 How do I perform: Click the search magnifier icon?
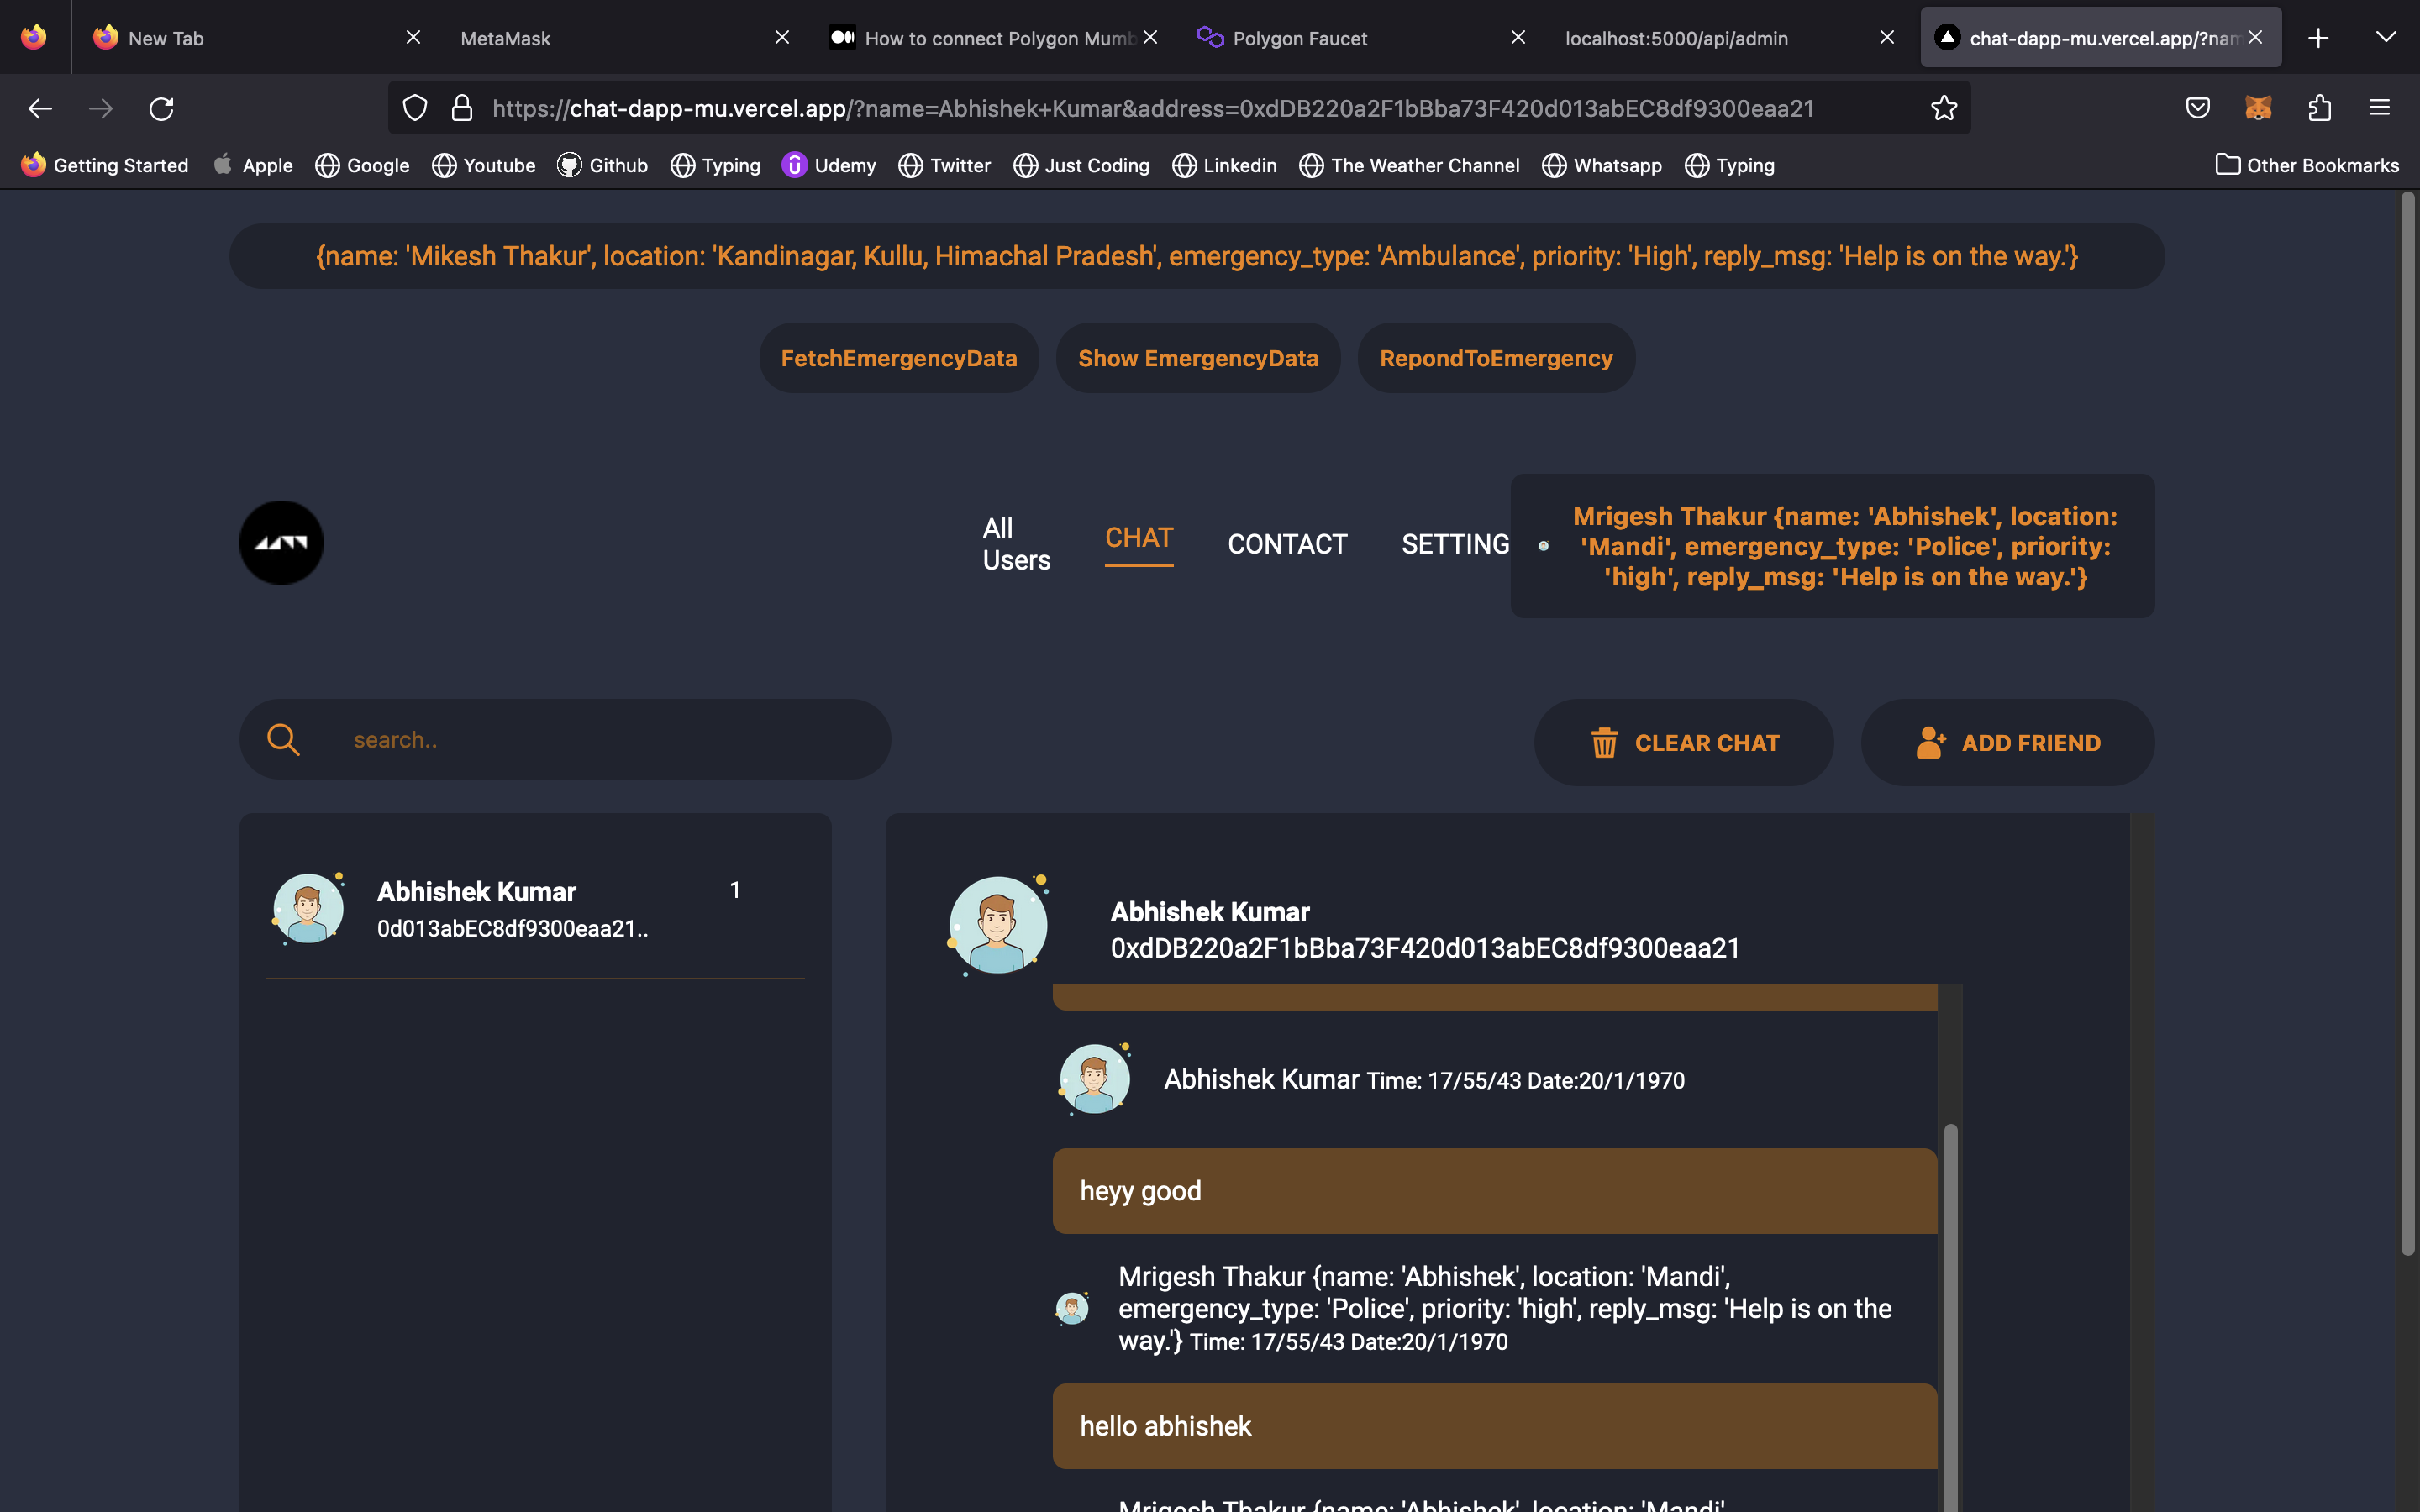pyautogui.click(x=283, y=740)
